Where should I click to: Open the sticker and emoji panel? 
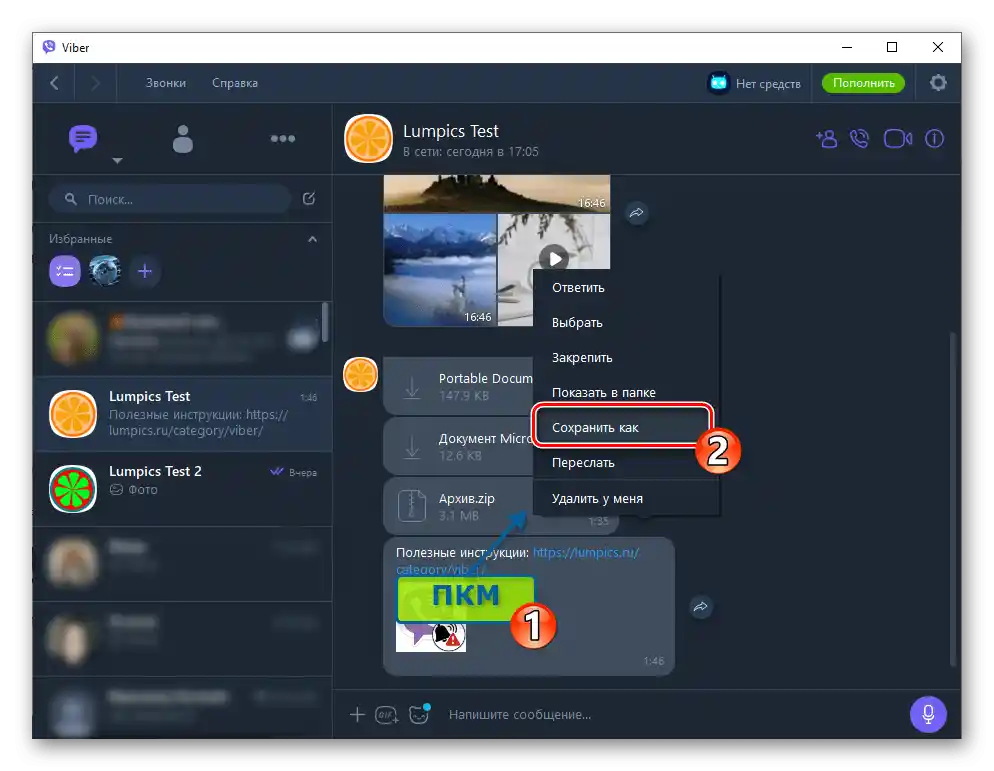point(417,713)
